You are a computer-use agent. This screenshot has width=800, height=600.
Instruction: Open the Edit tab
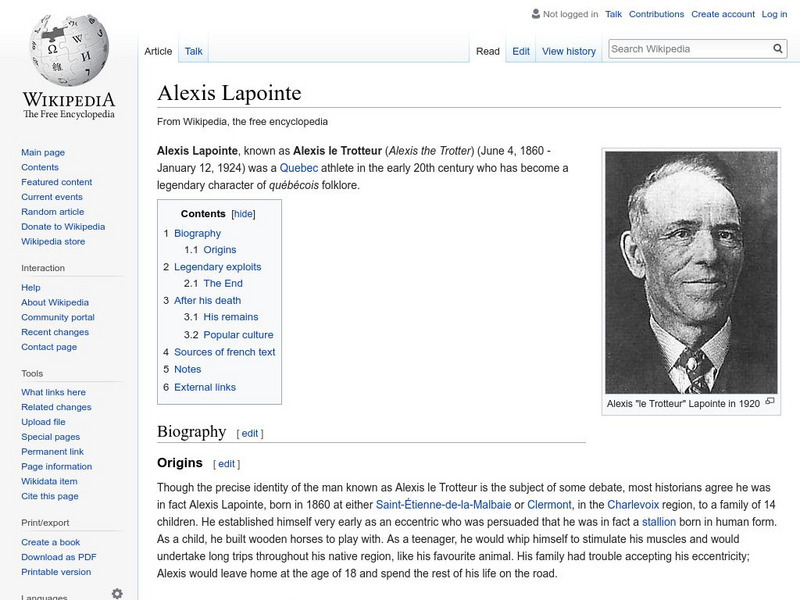click(x=520, y=50)
